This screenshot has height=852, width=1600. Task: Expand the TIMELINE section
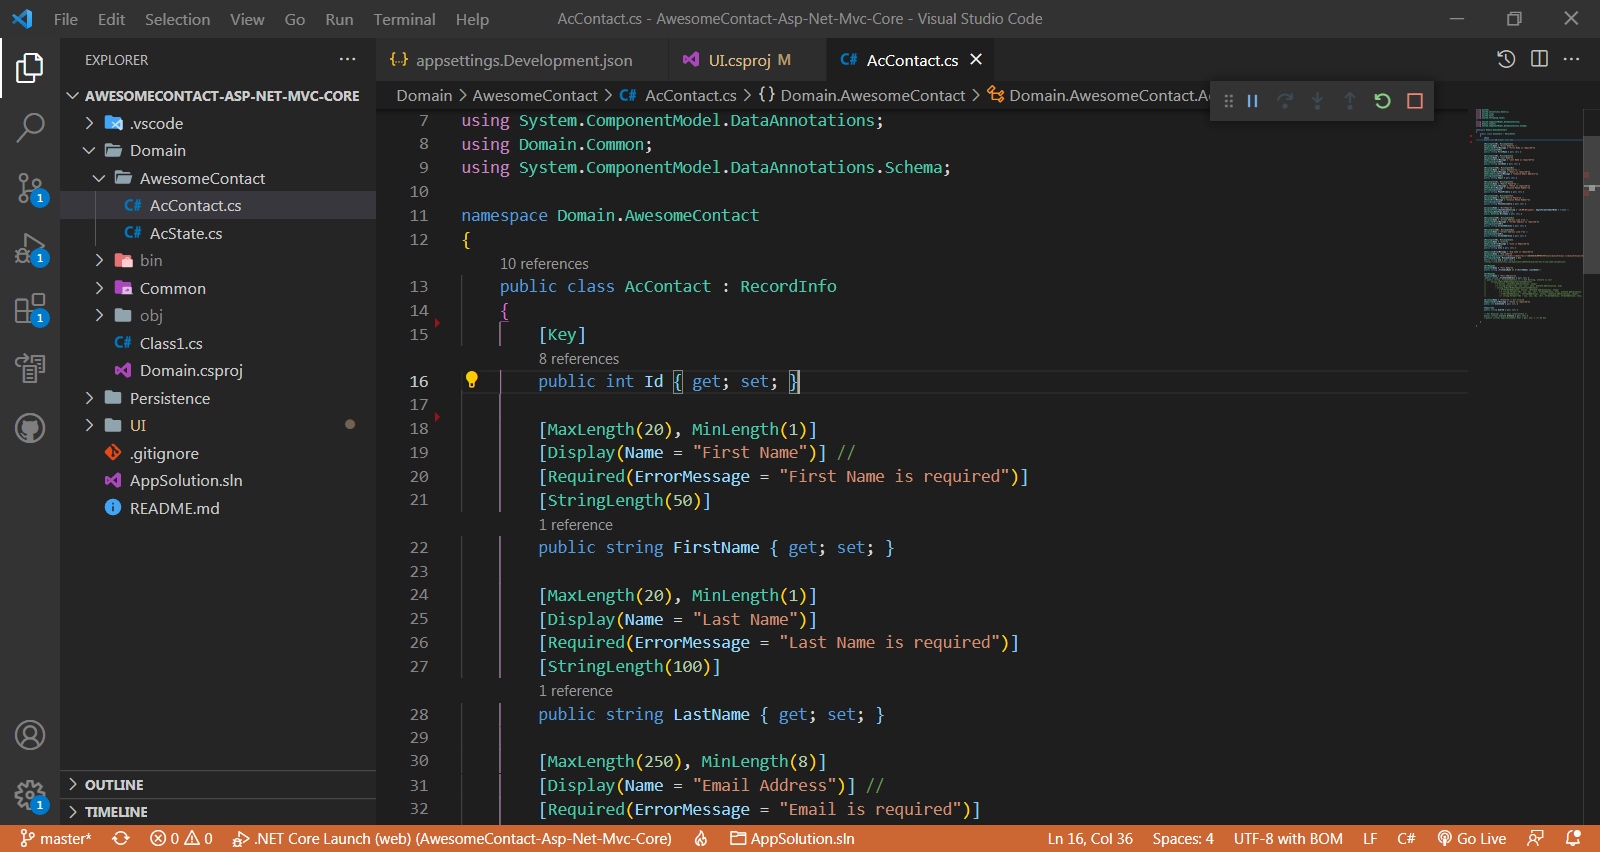click(218, 812)
